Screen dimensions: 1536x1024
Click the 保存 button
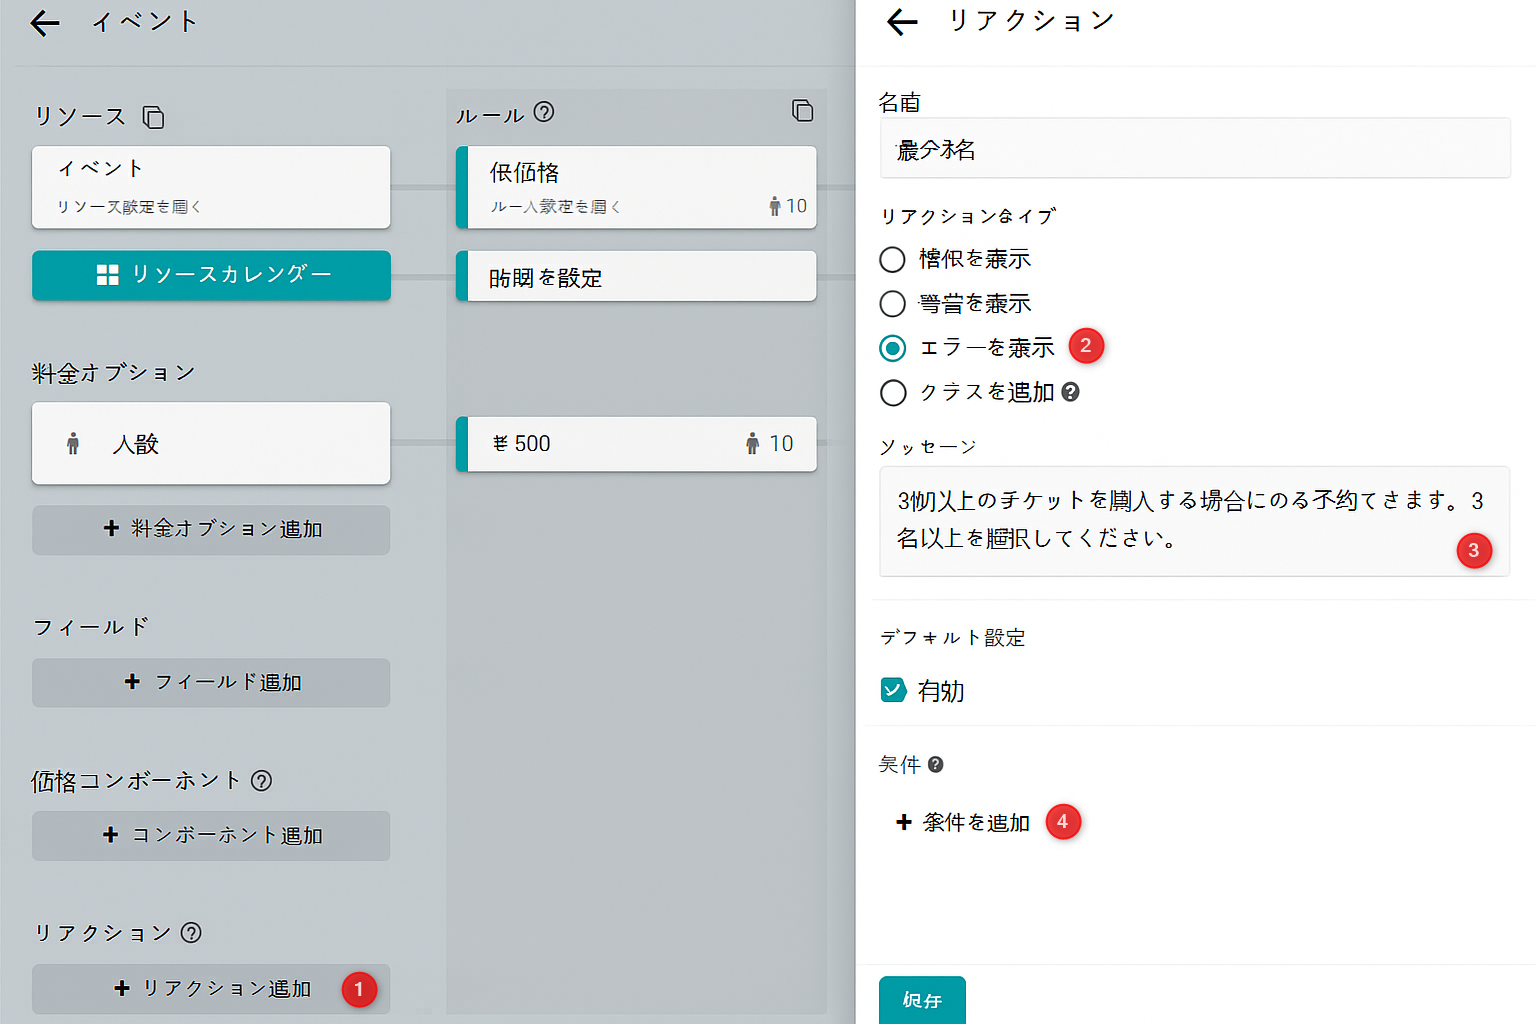(x=922, y=1000)
